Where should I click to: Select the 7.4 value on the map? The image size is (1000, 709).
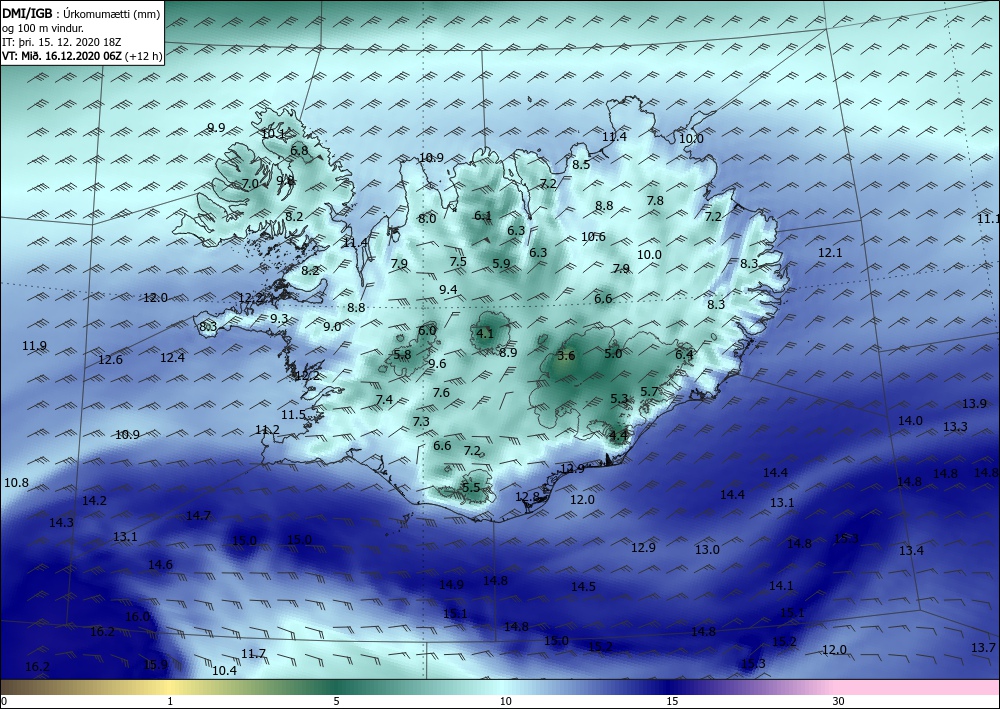(x=384, y=400)
